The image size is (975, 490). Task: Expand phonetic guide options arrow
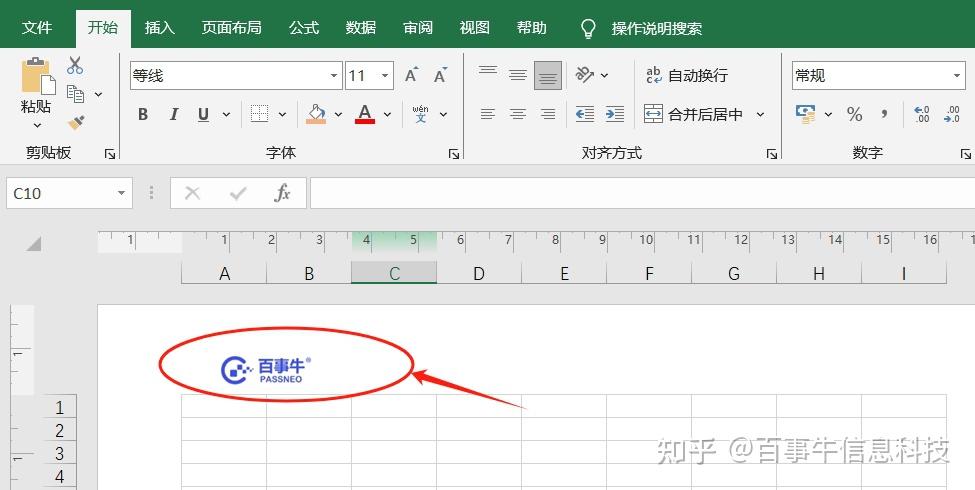click(x=443, y=114)
